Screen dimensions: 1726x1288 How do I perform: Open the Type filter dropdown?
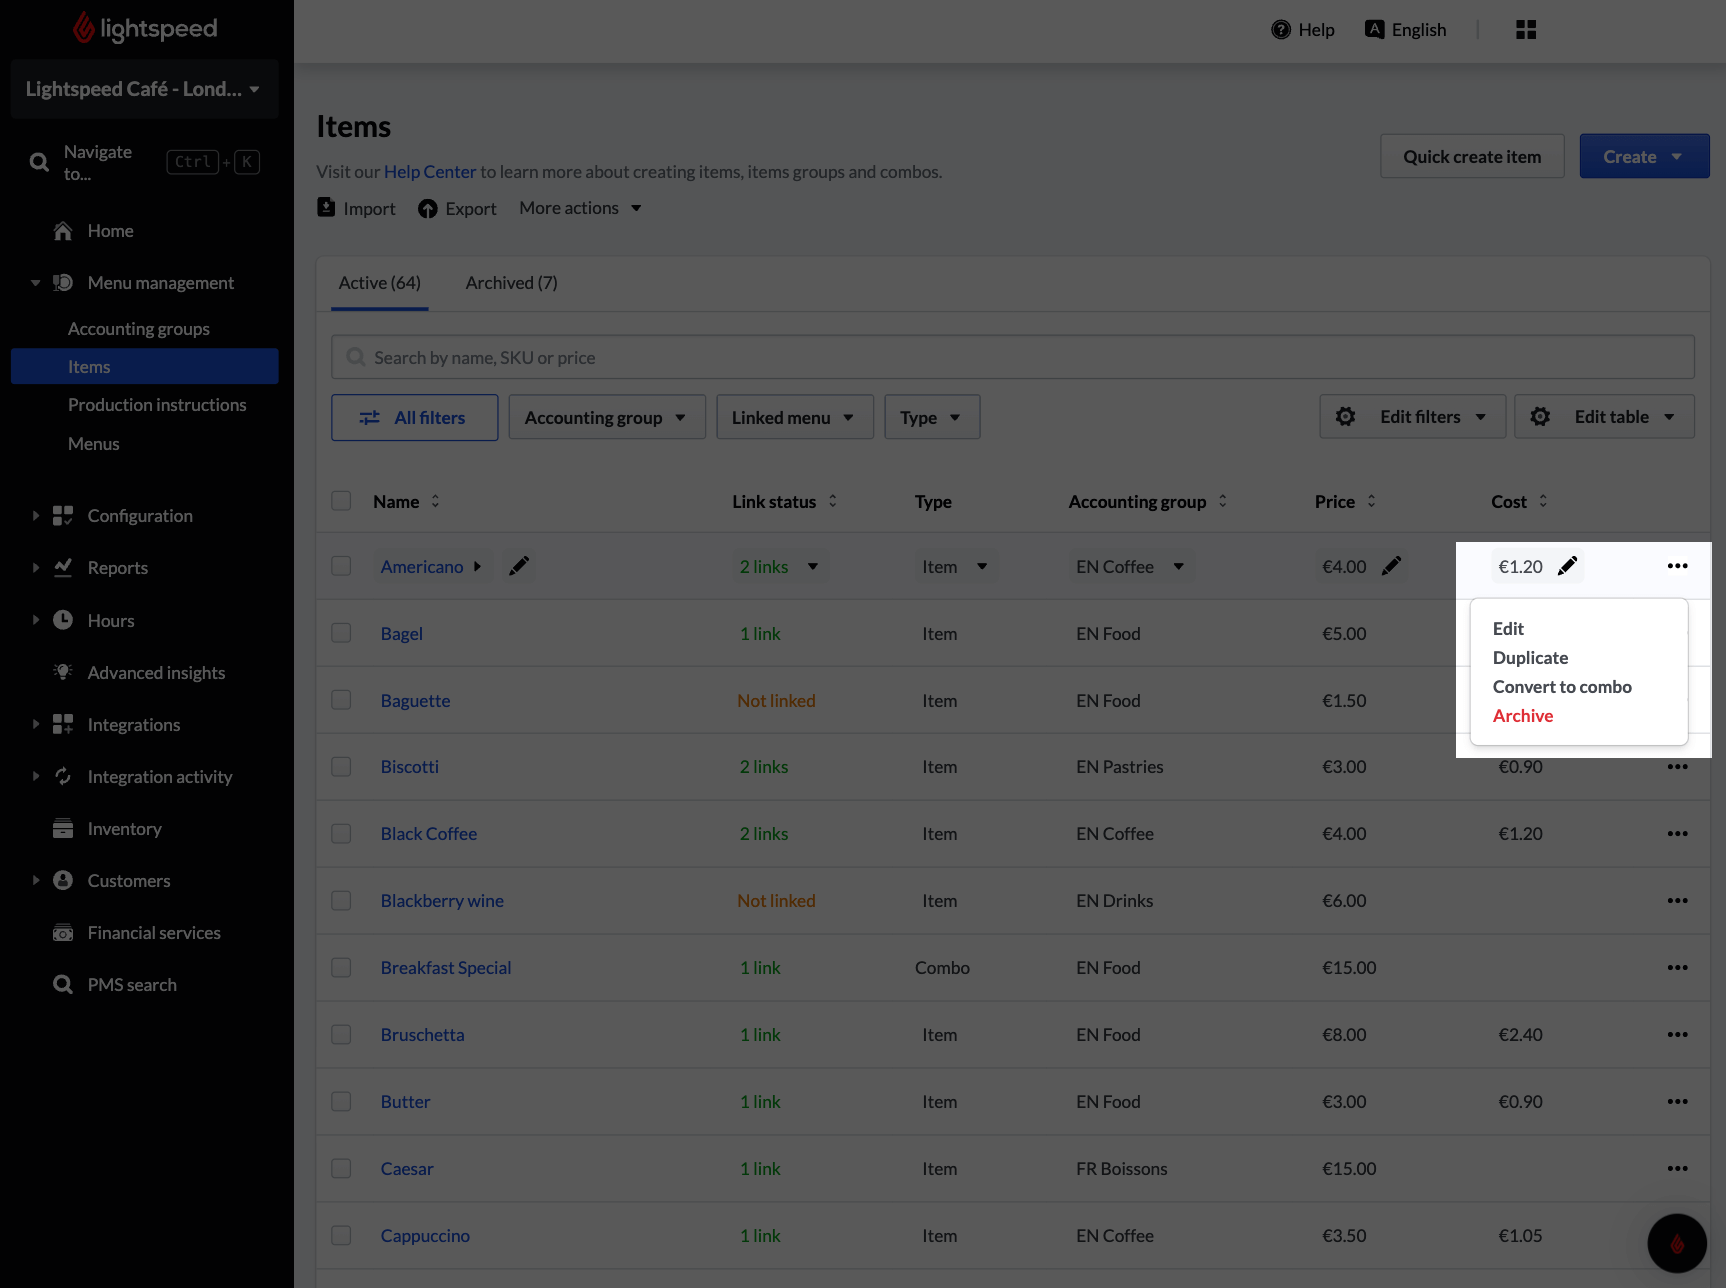932,417
